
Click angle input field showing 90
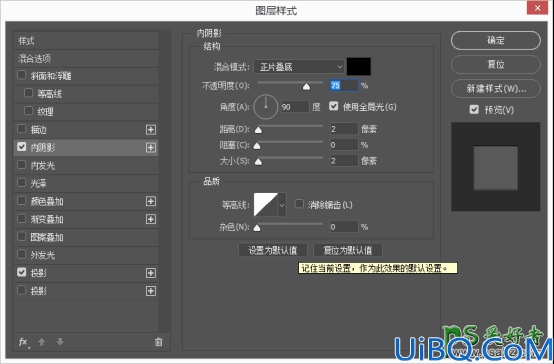pos(295,107)
